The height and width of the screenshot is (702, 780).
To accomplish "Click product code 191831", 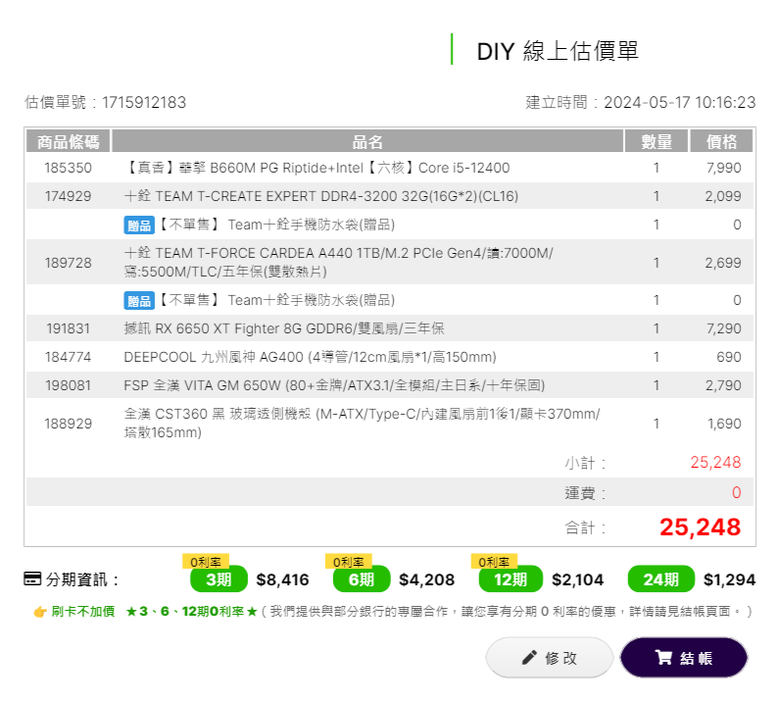I will click(x=68, y=328).
